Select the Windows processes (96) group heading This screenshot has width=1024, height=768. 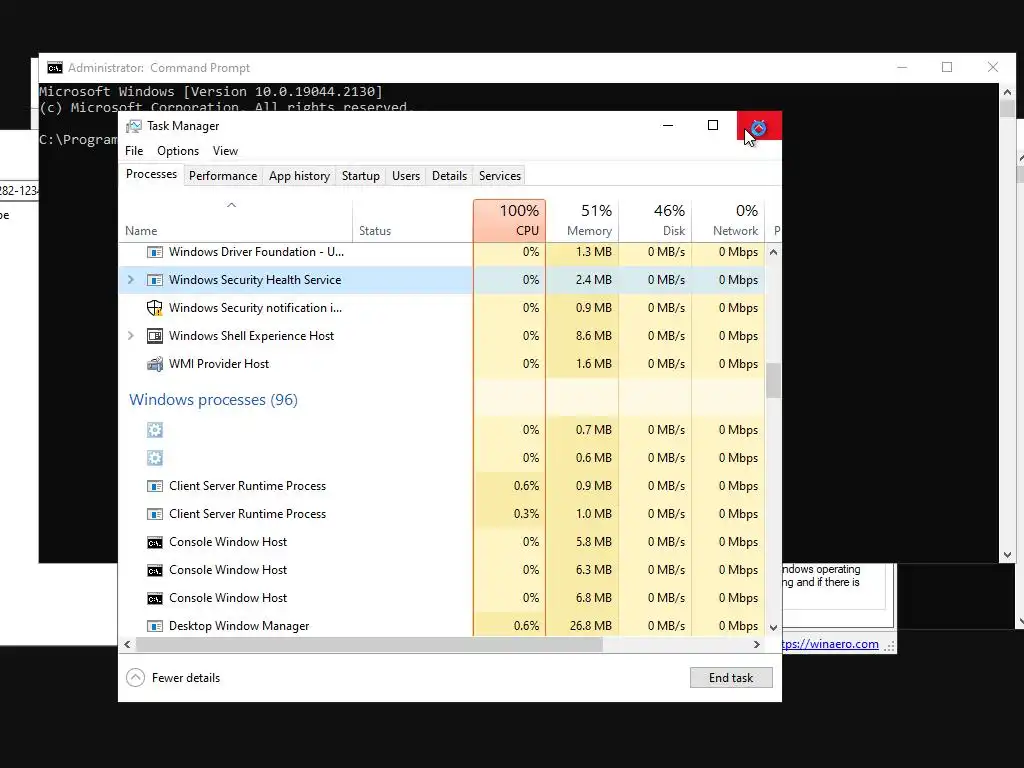(x=213, y=400)
